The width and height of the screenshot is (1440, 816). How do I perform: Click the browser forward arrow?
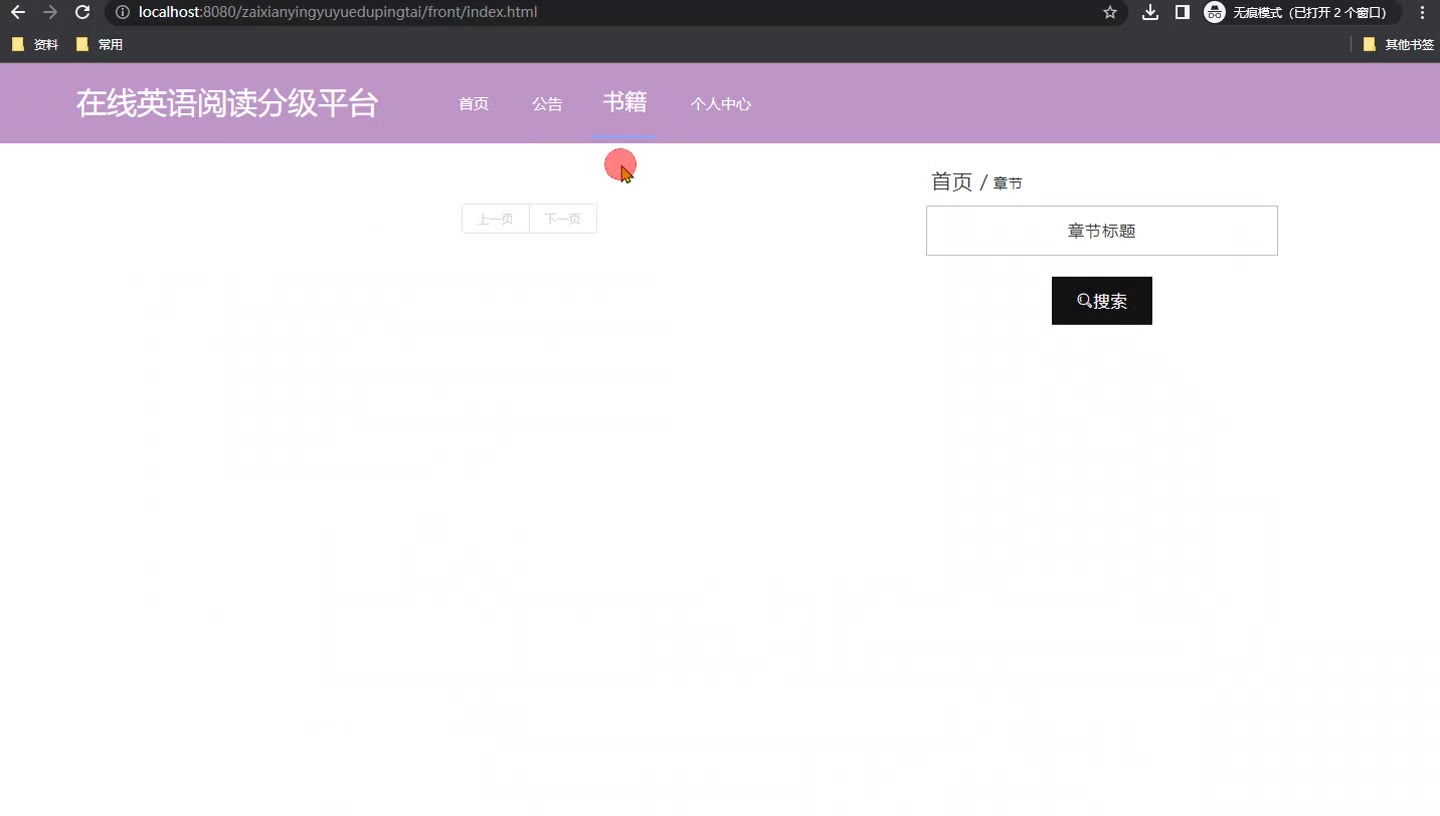click(x=50, y=12)
